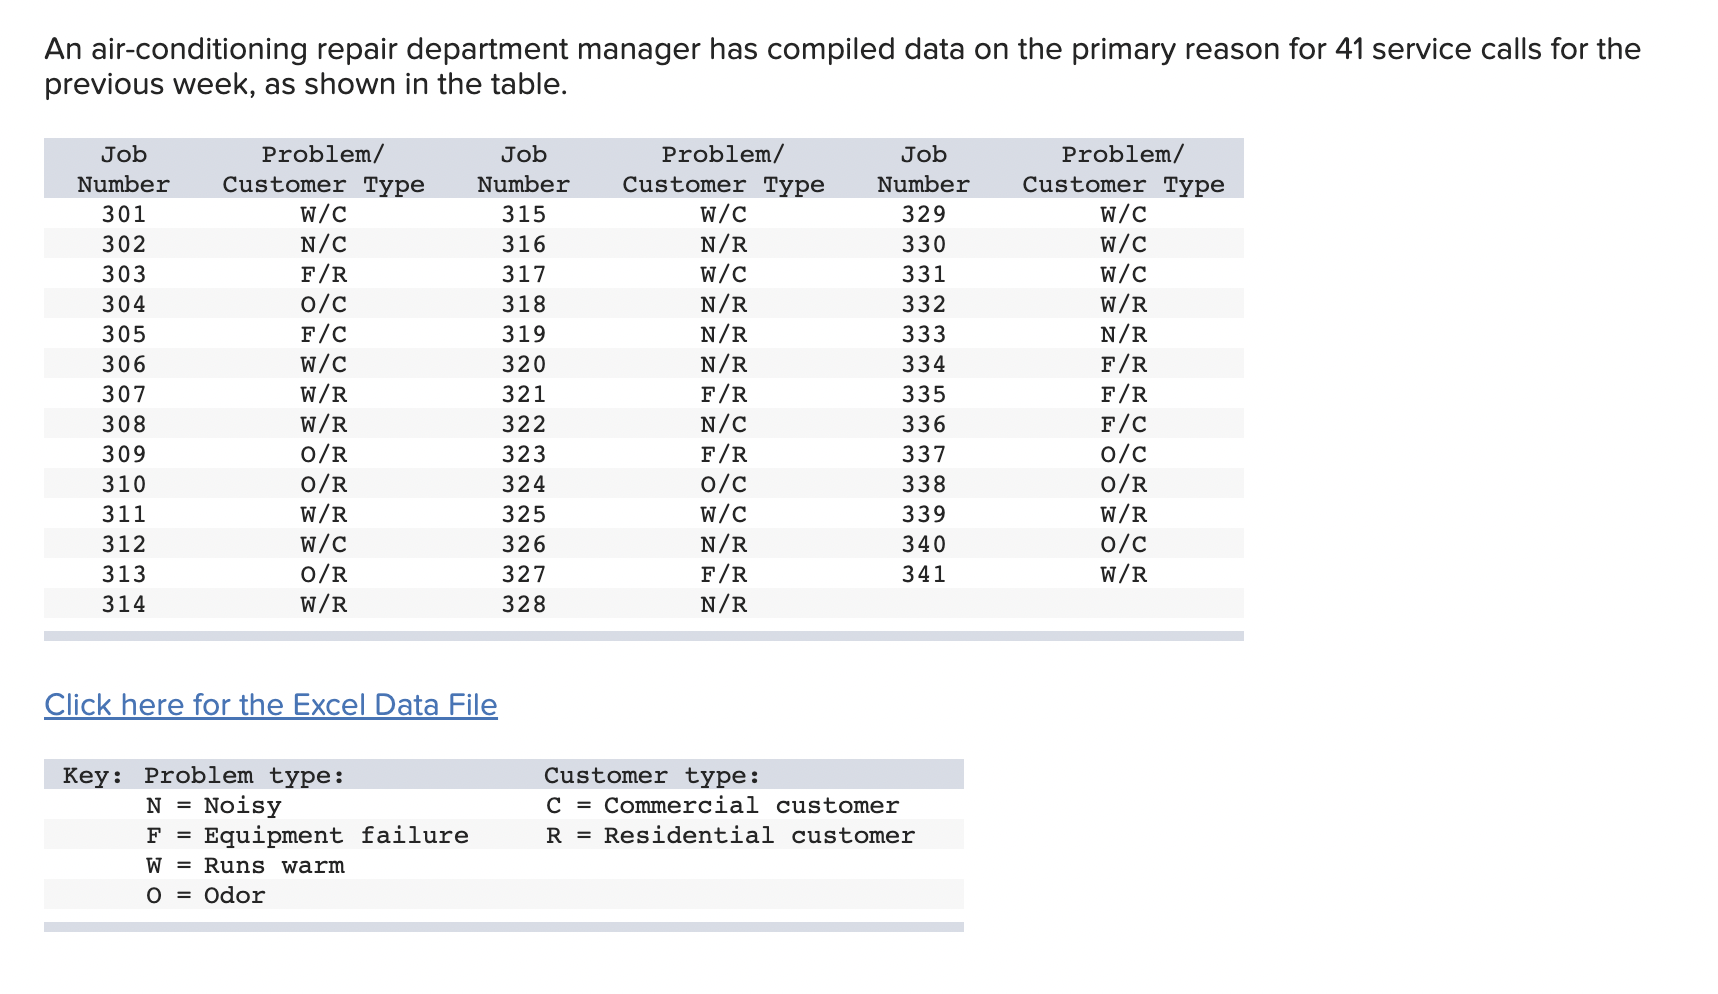This screenshot has width=1718, height=994.
Task: Select job number 329 cell
Action: point(924,214)
